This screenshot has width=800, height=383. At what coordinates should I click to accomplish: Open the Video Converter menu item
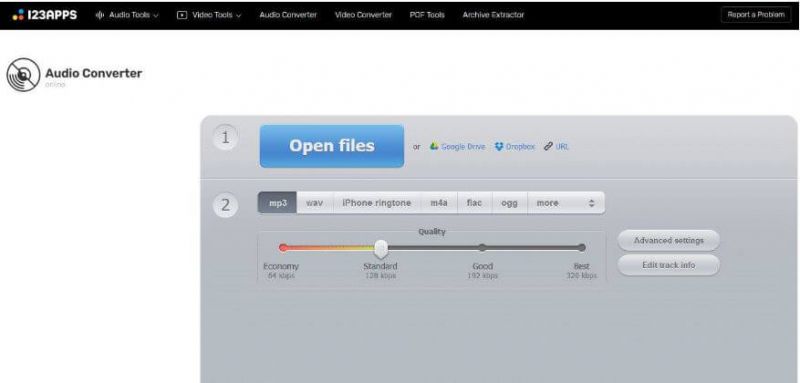[363, 15]
